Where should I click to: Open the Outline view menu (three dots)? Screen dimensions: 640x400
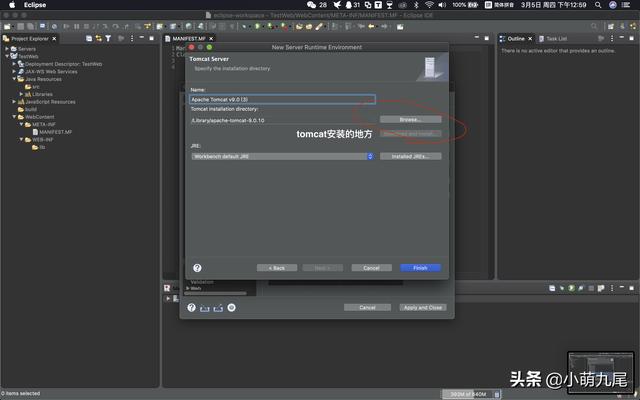tap(611, 38)
